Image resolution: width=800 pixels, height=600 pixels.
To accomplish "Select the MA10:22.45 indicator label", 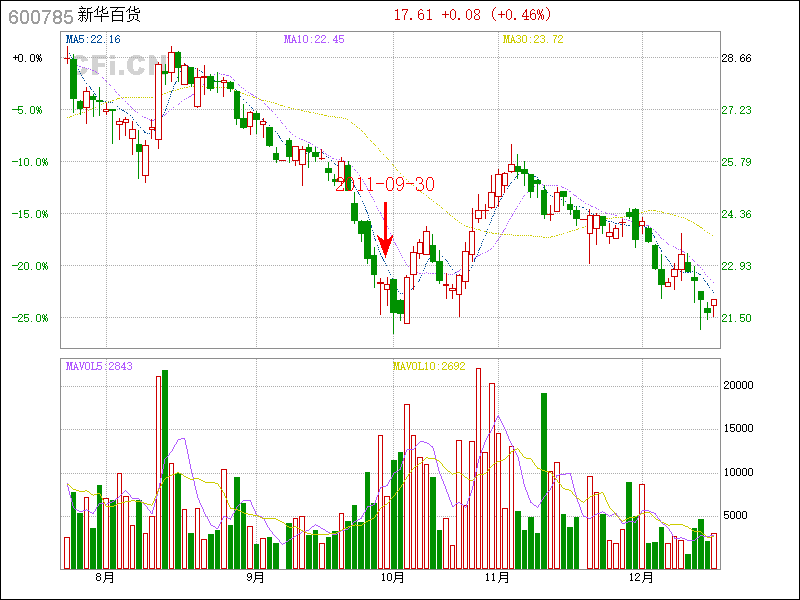I will [314, 40].
